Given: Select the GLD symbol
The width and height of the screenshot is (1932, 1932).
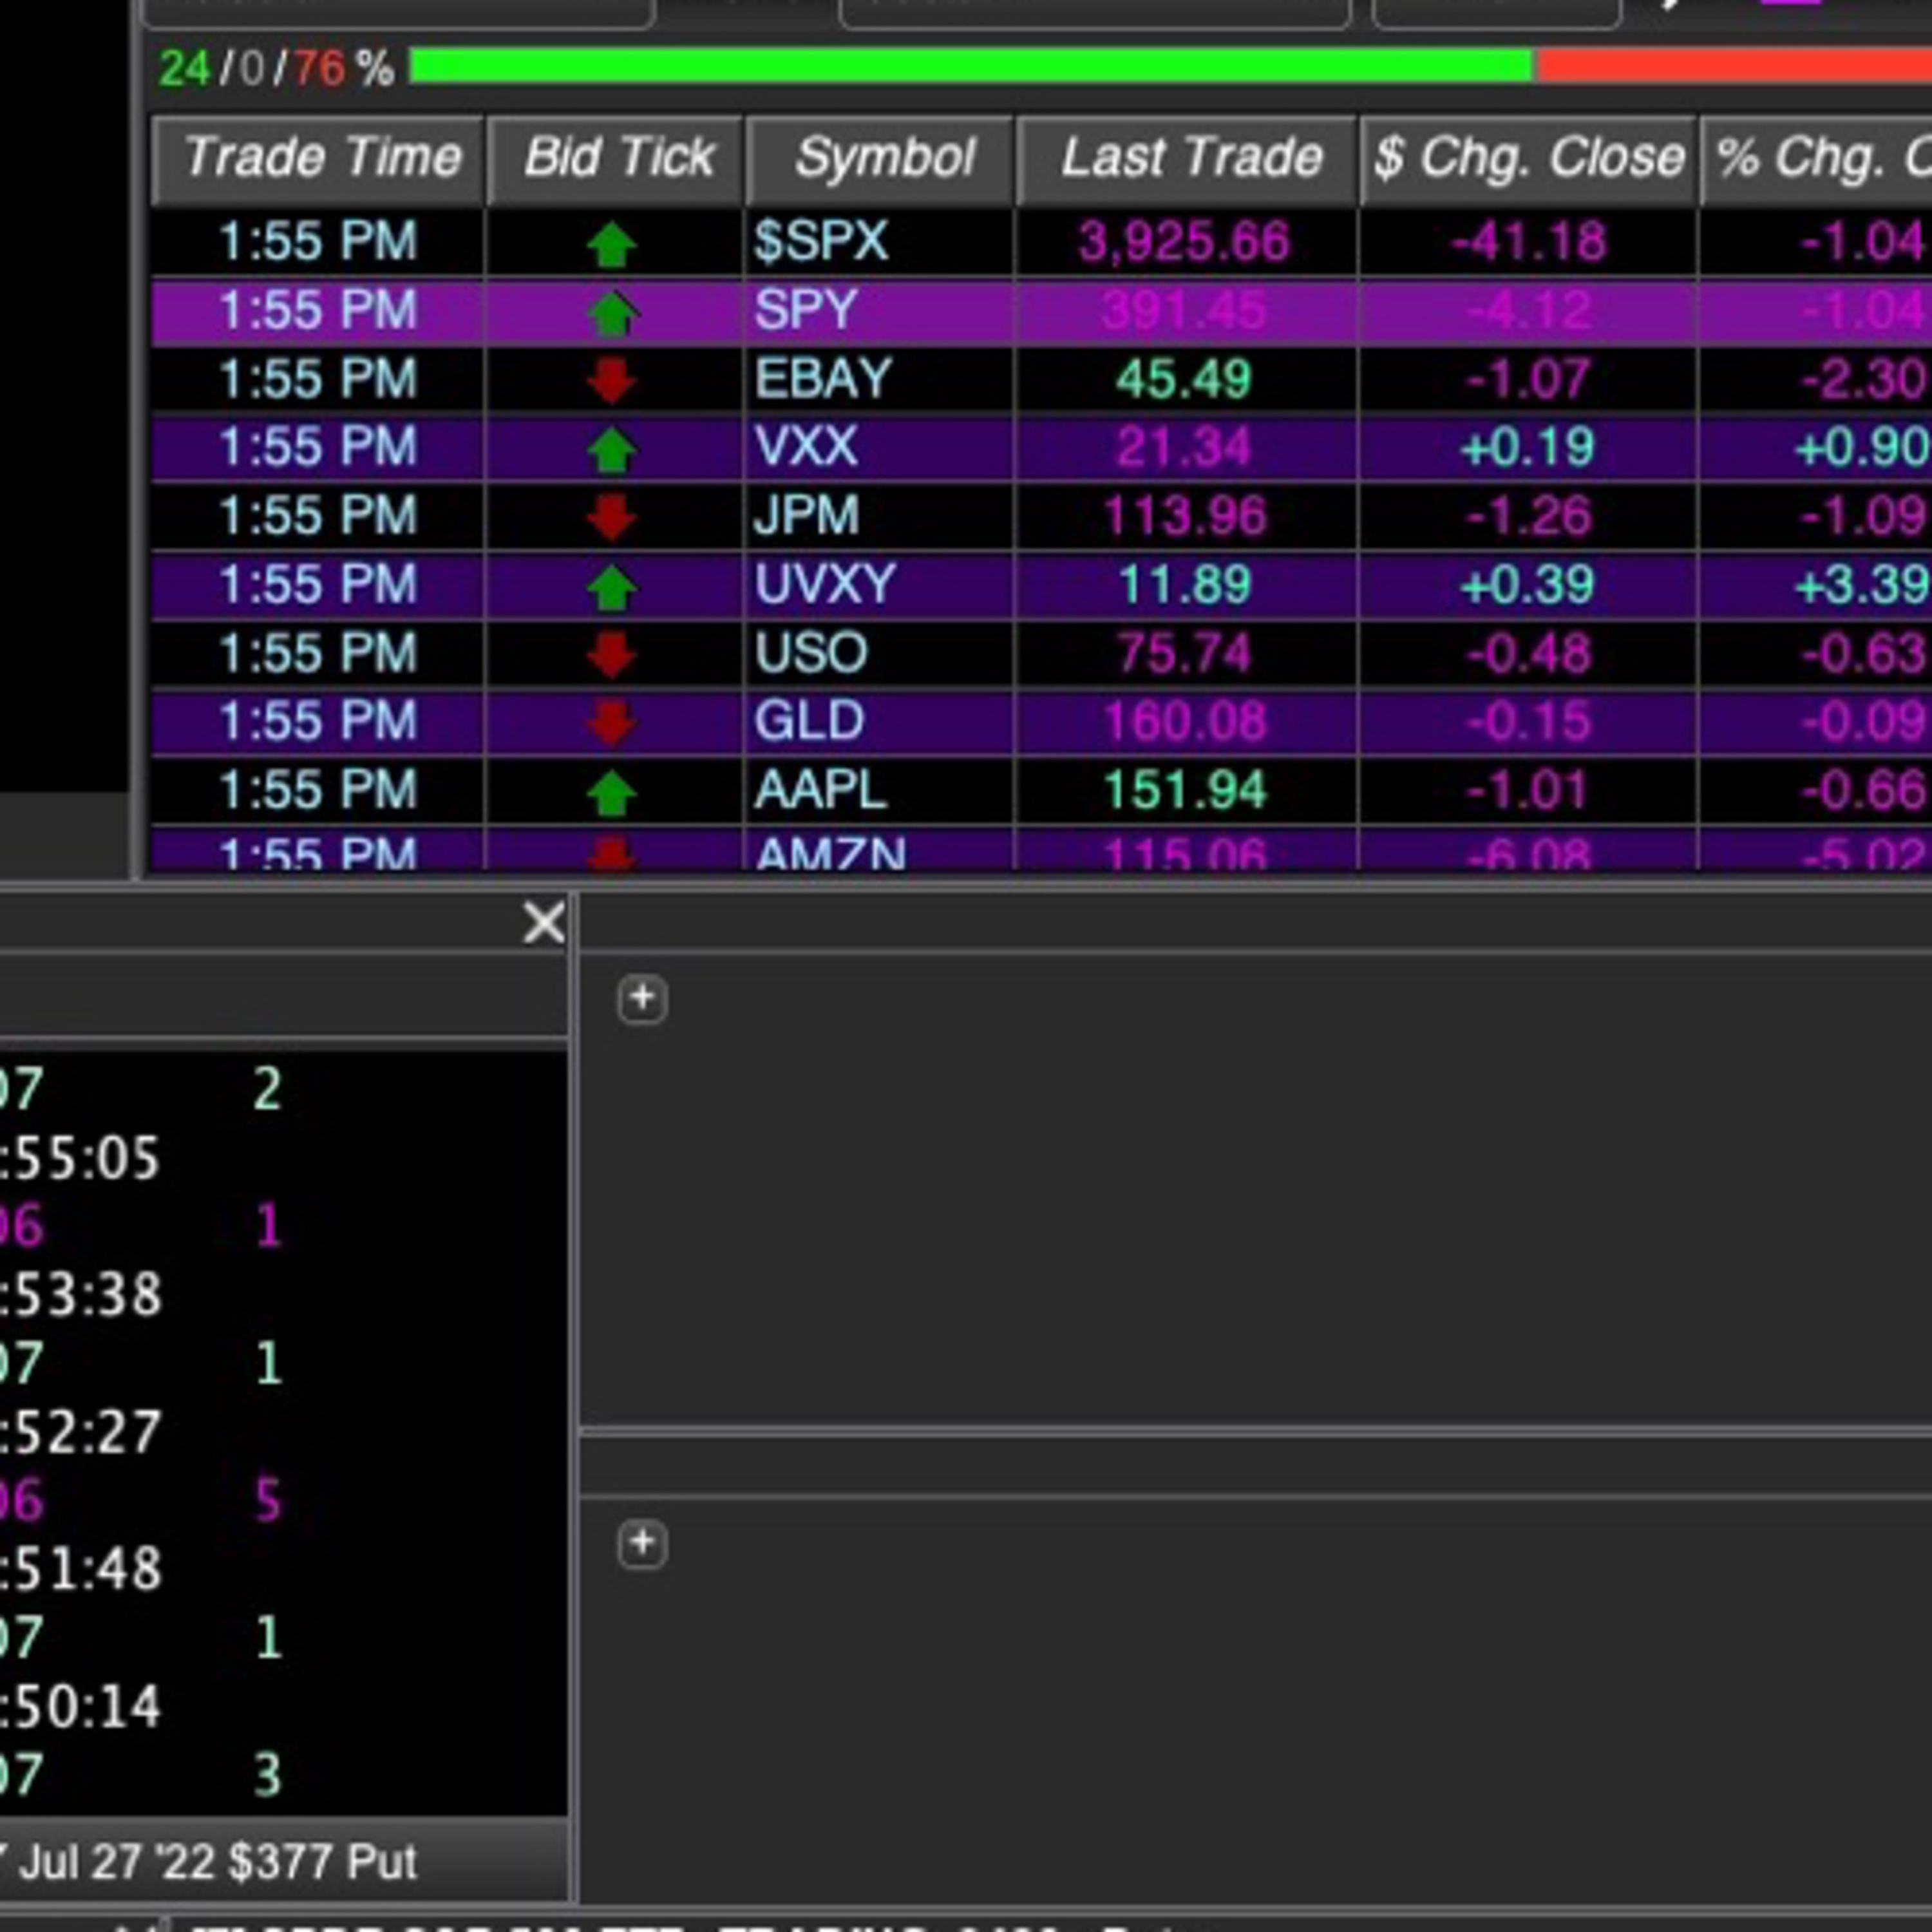Looking at the screenshot, I should pyautogui.click(x=809, y=721).
